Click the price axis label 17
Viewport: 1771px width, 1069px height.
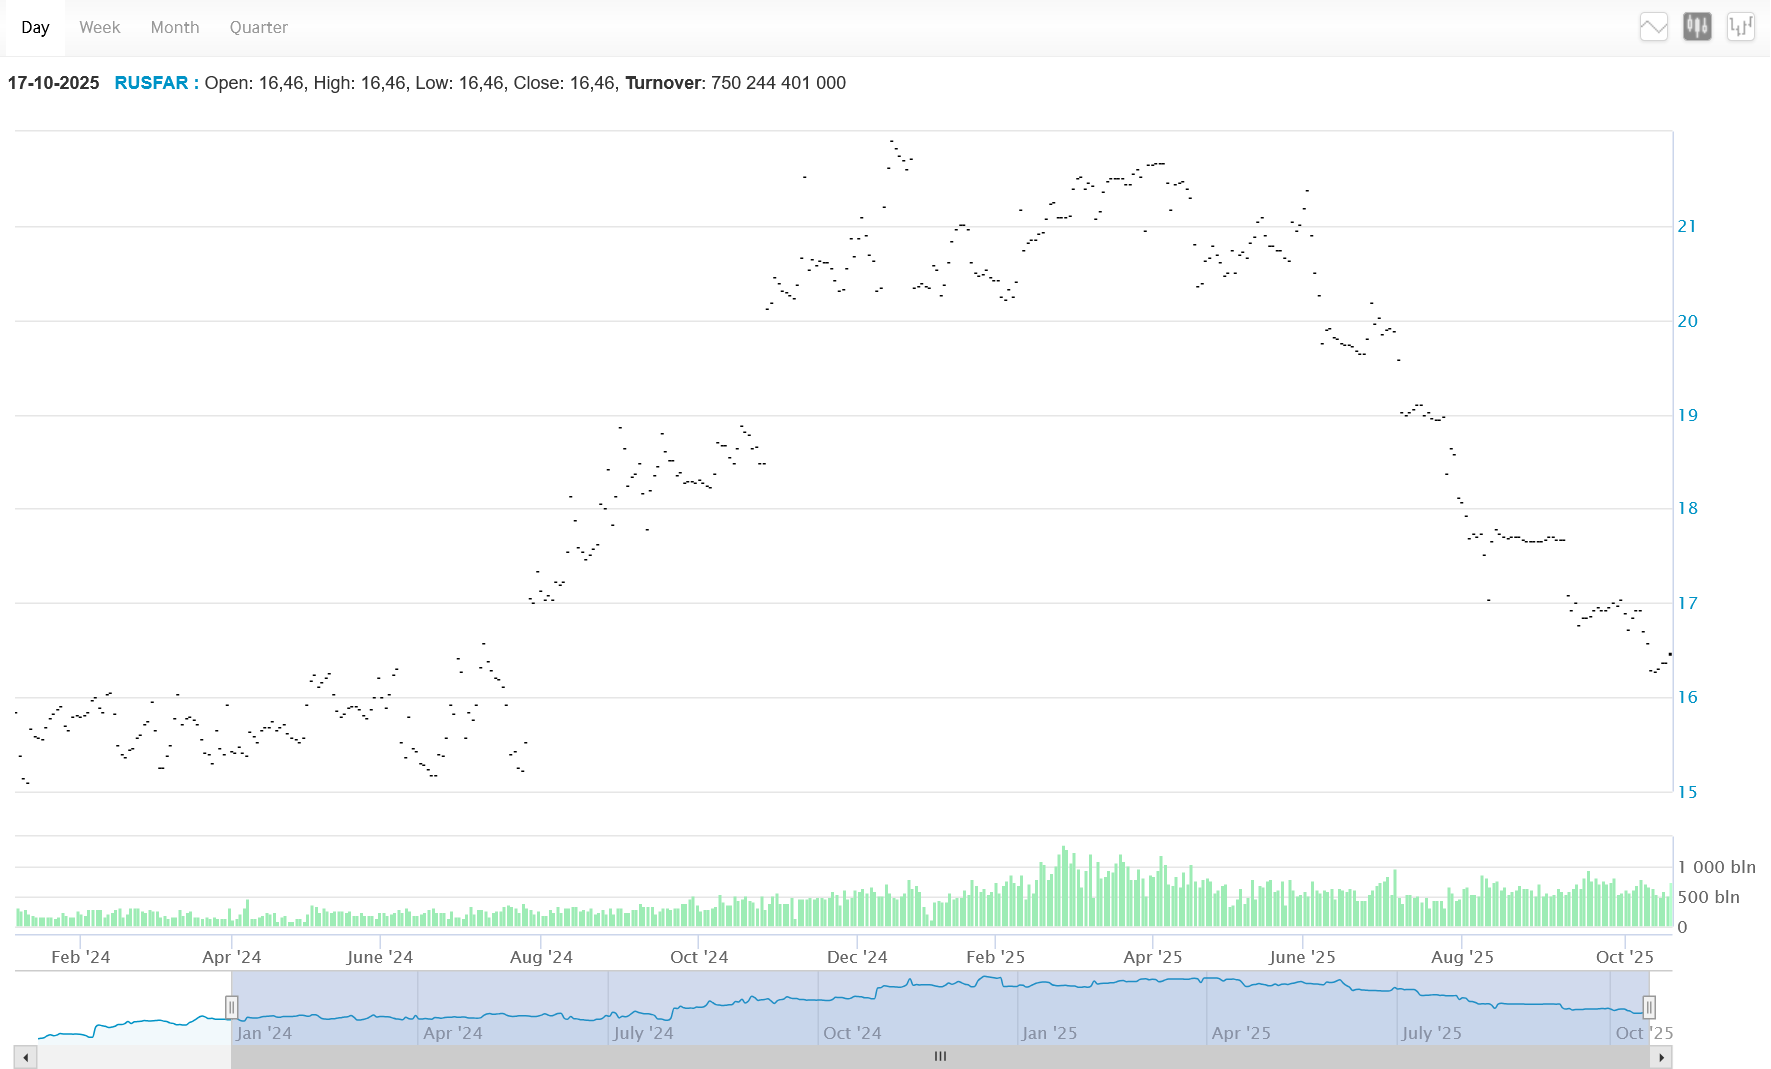pos(1687,603)
